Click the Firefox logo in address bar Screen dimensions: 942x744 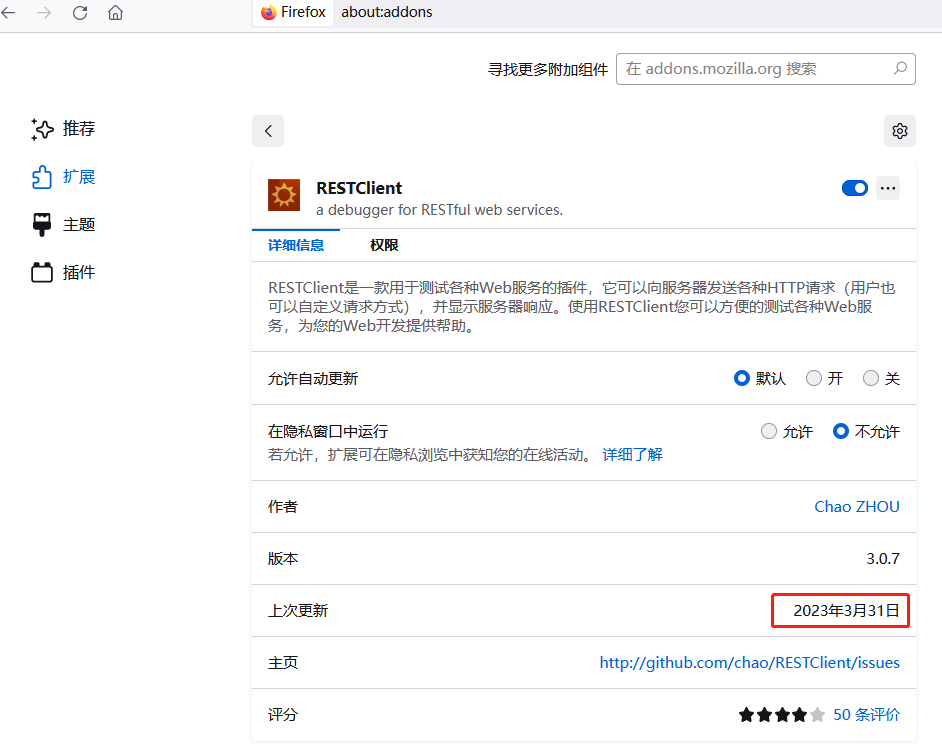click(x=268, y=12)
